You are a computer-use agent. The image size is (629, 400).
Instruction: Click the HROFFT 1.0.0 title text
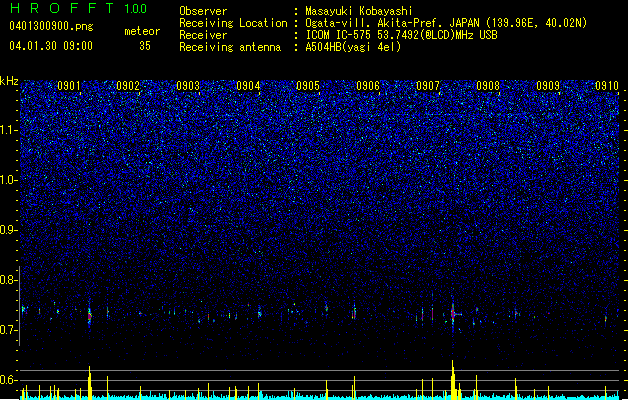(79, 8)
